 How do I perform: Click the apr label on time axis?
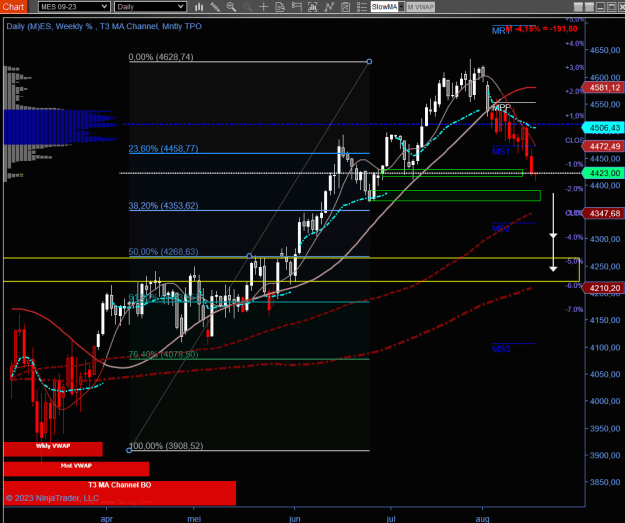pos(106,519)
